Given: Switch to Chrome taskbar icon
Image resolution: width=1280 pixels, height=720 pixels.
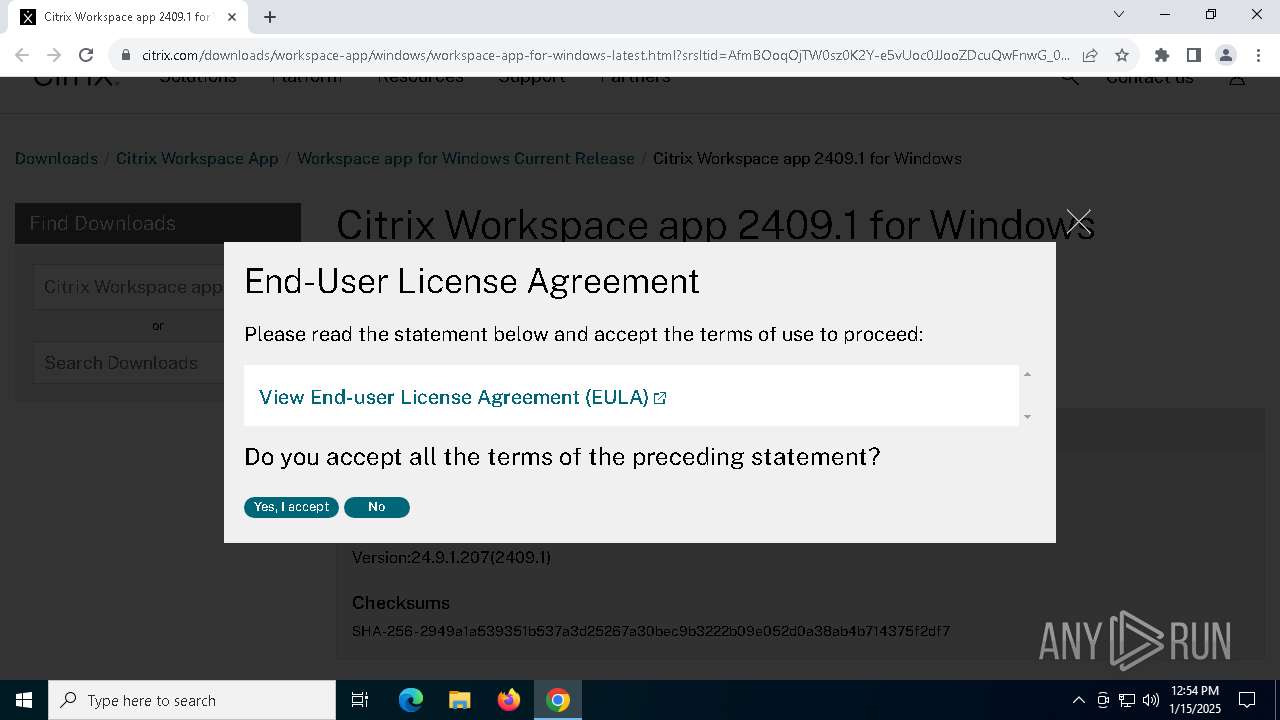Looking at the screenshot, I should pyautogui.click(x=558, y=700).
